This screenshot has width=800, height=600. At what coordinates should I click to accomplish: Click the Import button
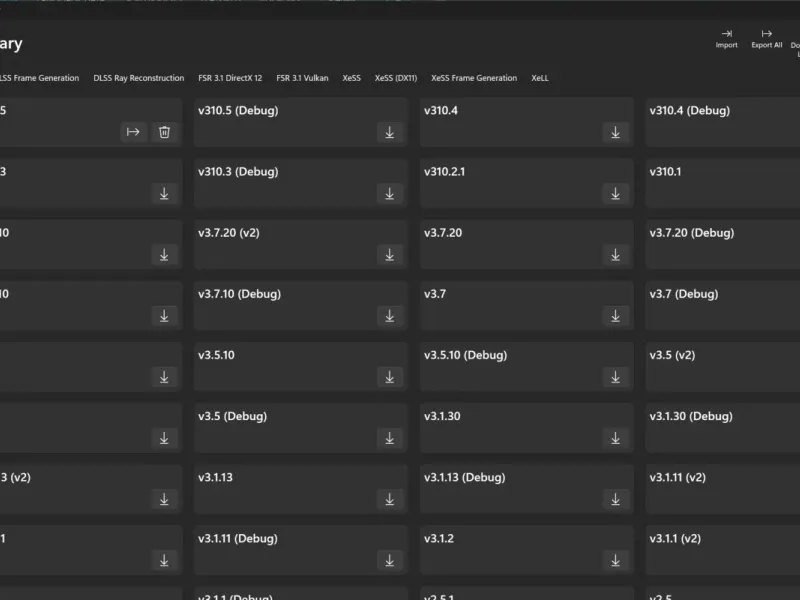click(727, 39)
